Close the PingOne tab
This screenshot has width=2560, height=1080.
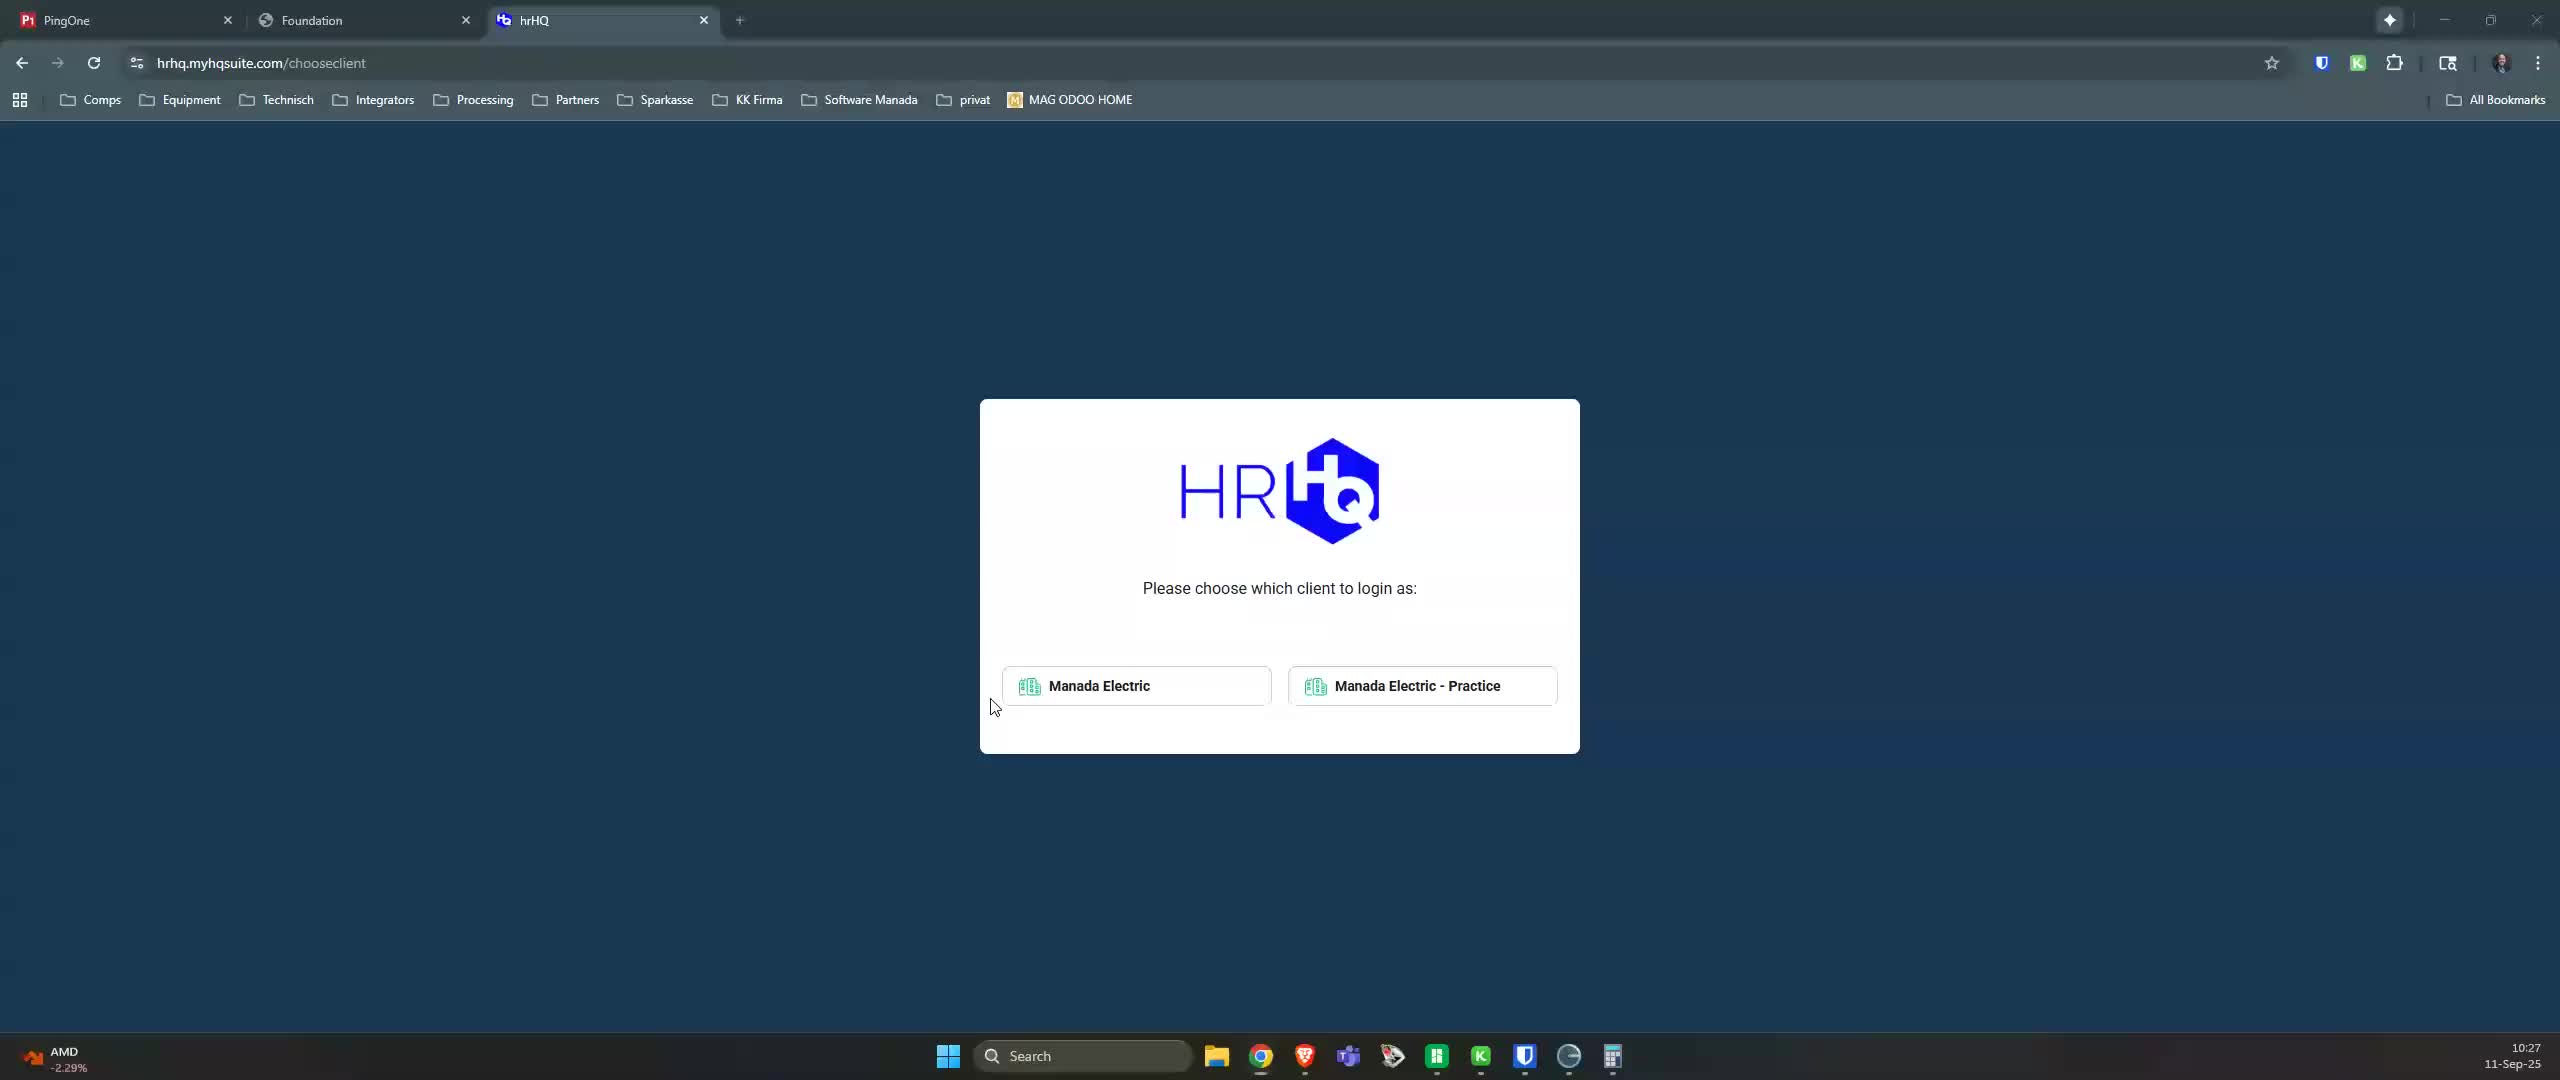tap(227, 20)
